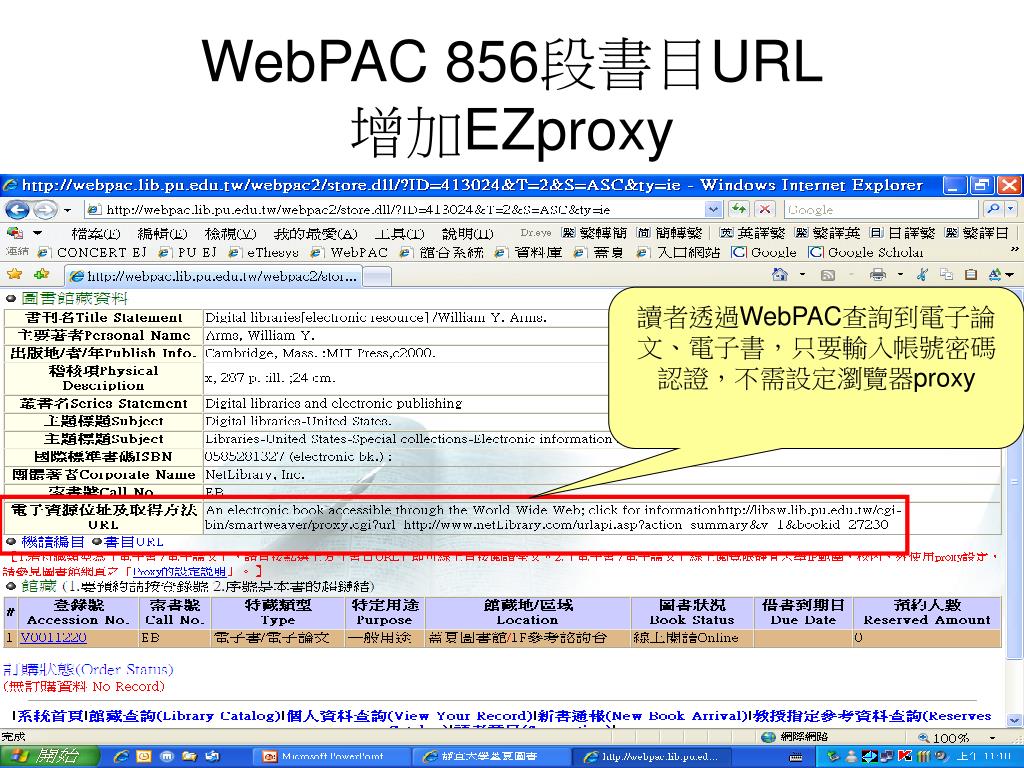This screenshot has height=768, width=1024.
Task: Select the webpac.lib.pu.edu.tw browser tab
Action: click(x=213, y=276)
